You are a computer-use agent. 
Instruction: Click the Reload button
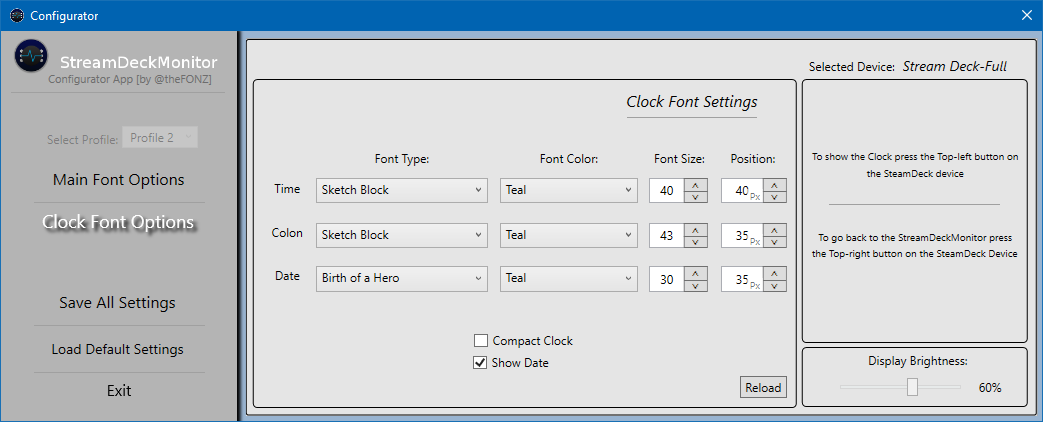point(763,388)
